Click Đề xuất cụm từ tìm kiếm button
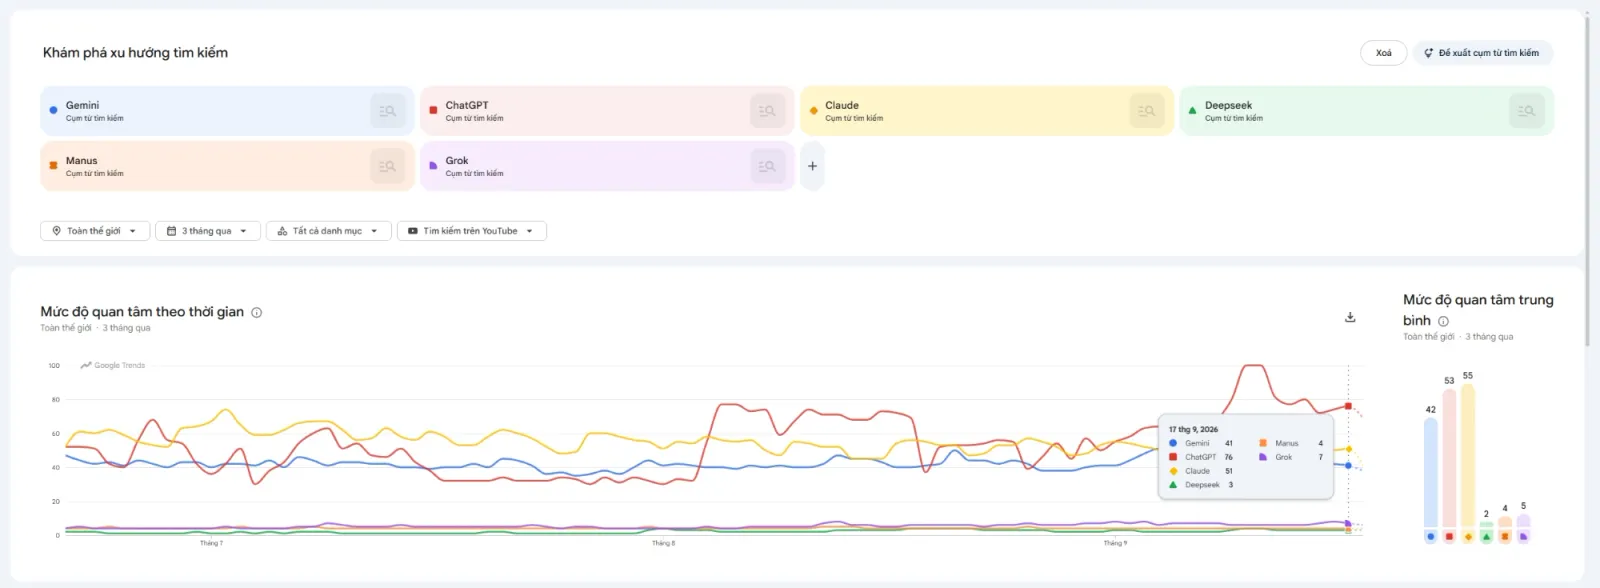 tap(1483, 53)
